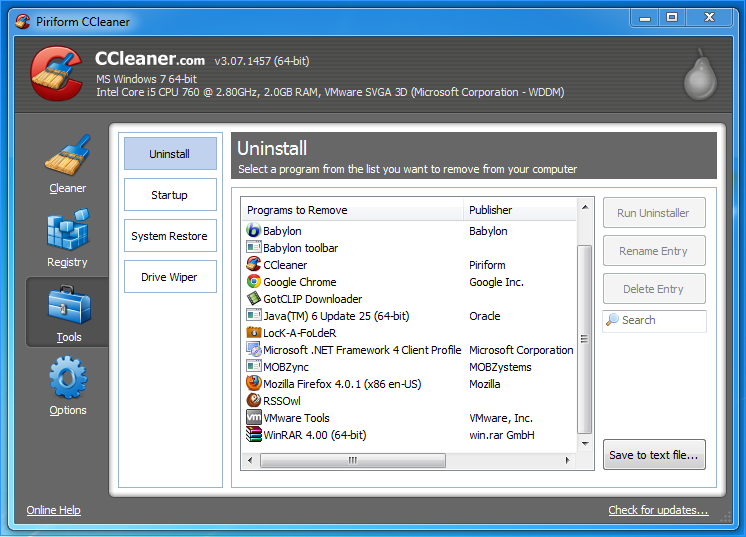Focus the Search input field

click(x=654, y=321)
